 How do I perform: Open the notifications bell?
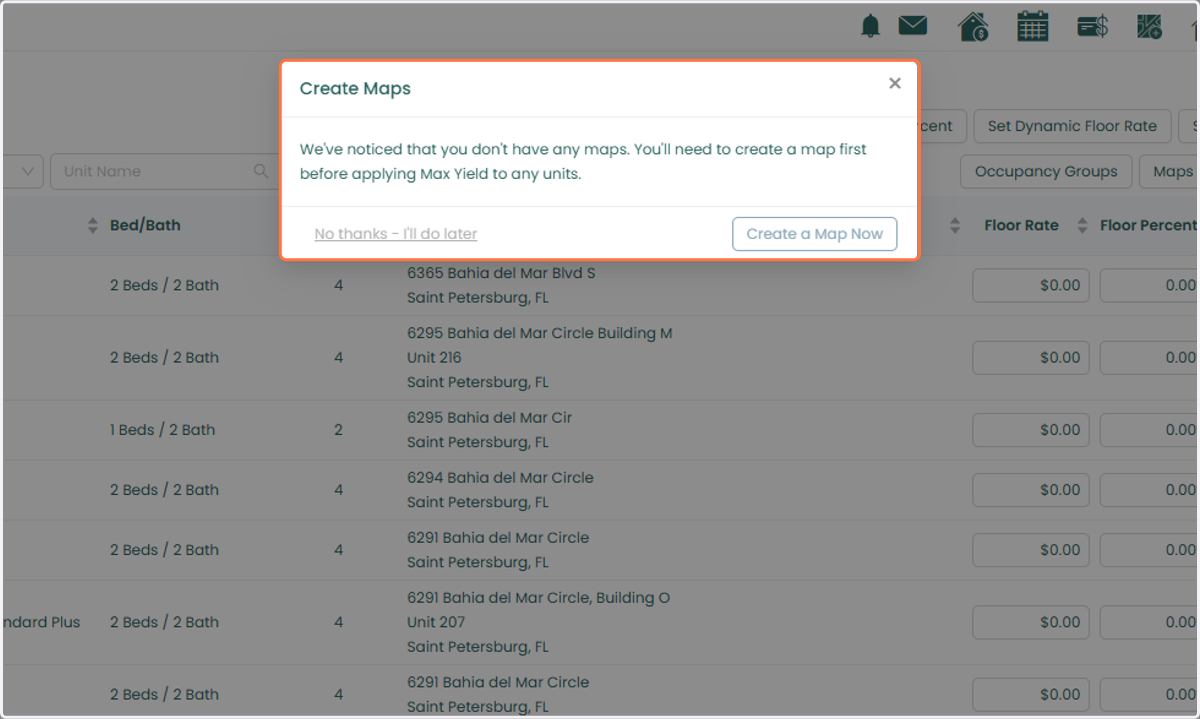click(x=871, y=27)
